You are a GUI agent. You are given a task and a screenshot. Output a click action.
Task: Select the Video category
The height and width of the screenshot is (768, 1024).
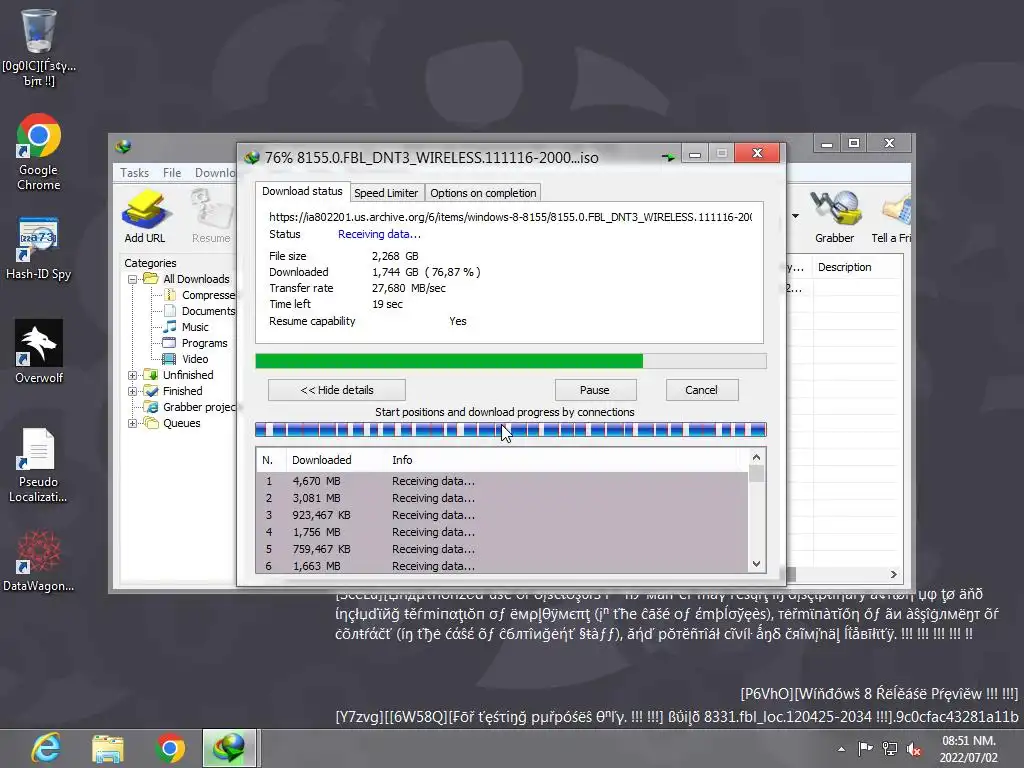click(x=187, y=359)
